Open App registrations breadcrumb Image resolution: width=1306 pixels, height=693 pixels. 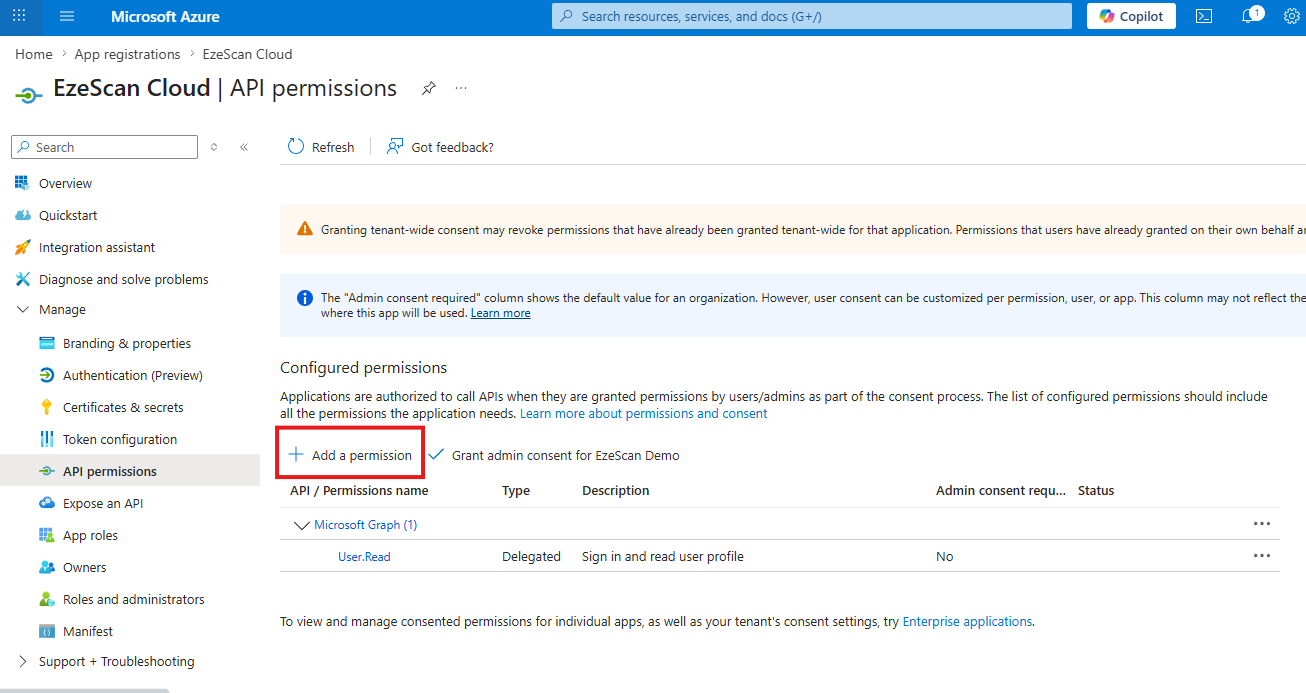click(x=127, y=54)
